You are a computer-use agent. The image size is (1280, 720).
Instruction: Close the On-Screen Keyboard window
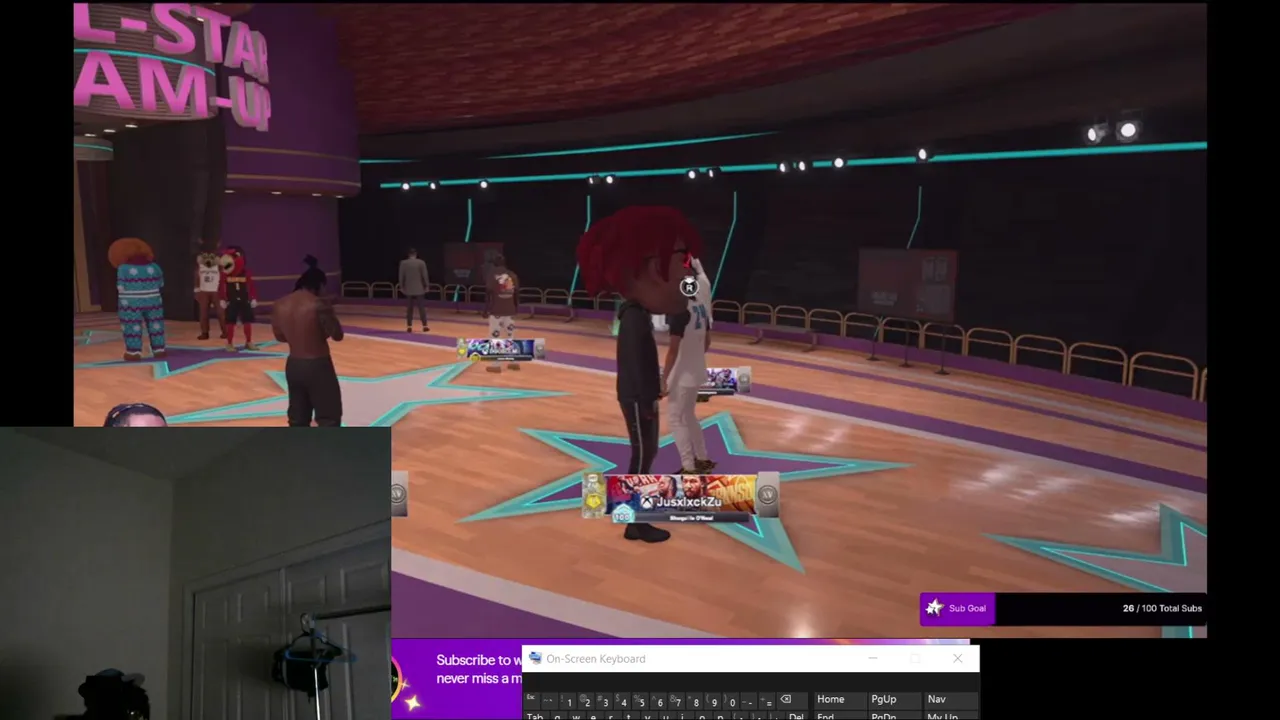[958, 658]
